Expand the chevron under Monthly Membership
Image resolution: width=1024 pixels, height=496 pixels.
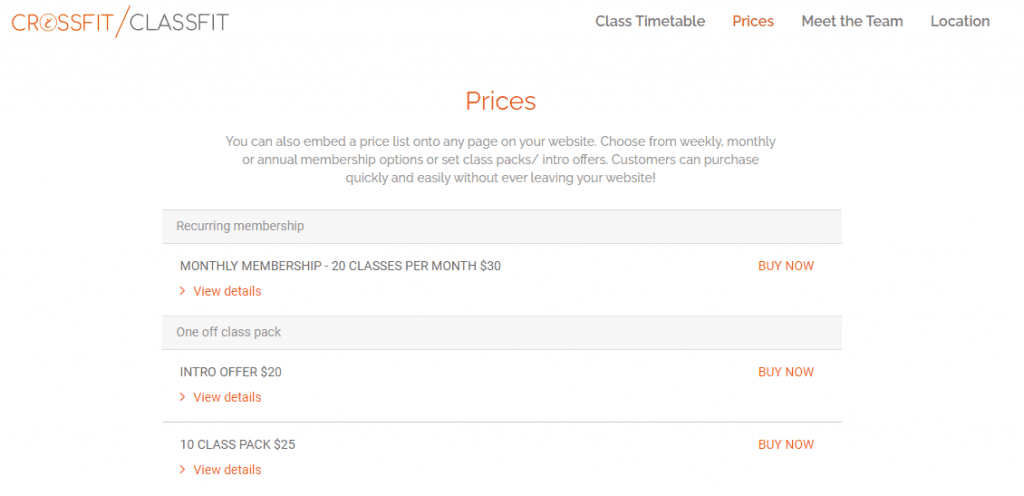(x=182, y=291)
